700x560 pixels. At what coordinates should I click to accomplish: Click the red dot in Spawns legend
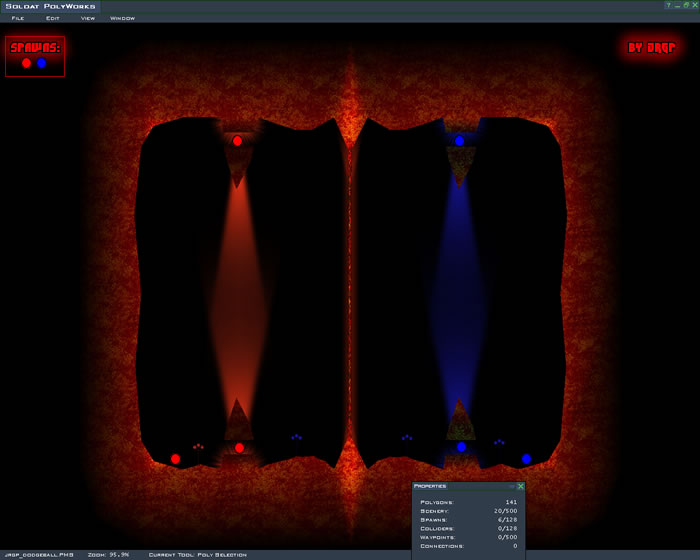pyautogui.click(x=27, y=63)
